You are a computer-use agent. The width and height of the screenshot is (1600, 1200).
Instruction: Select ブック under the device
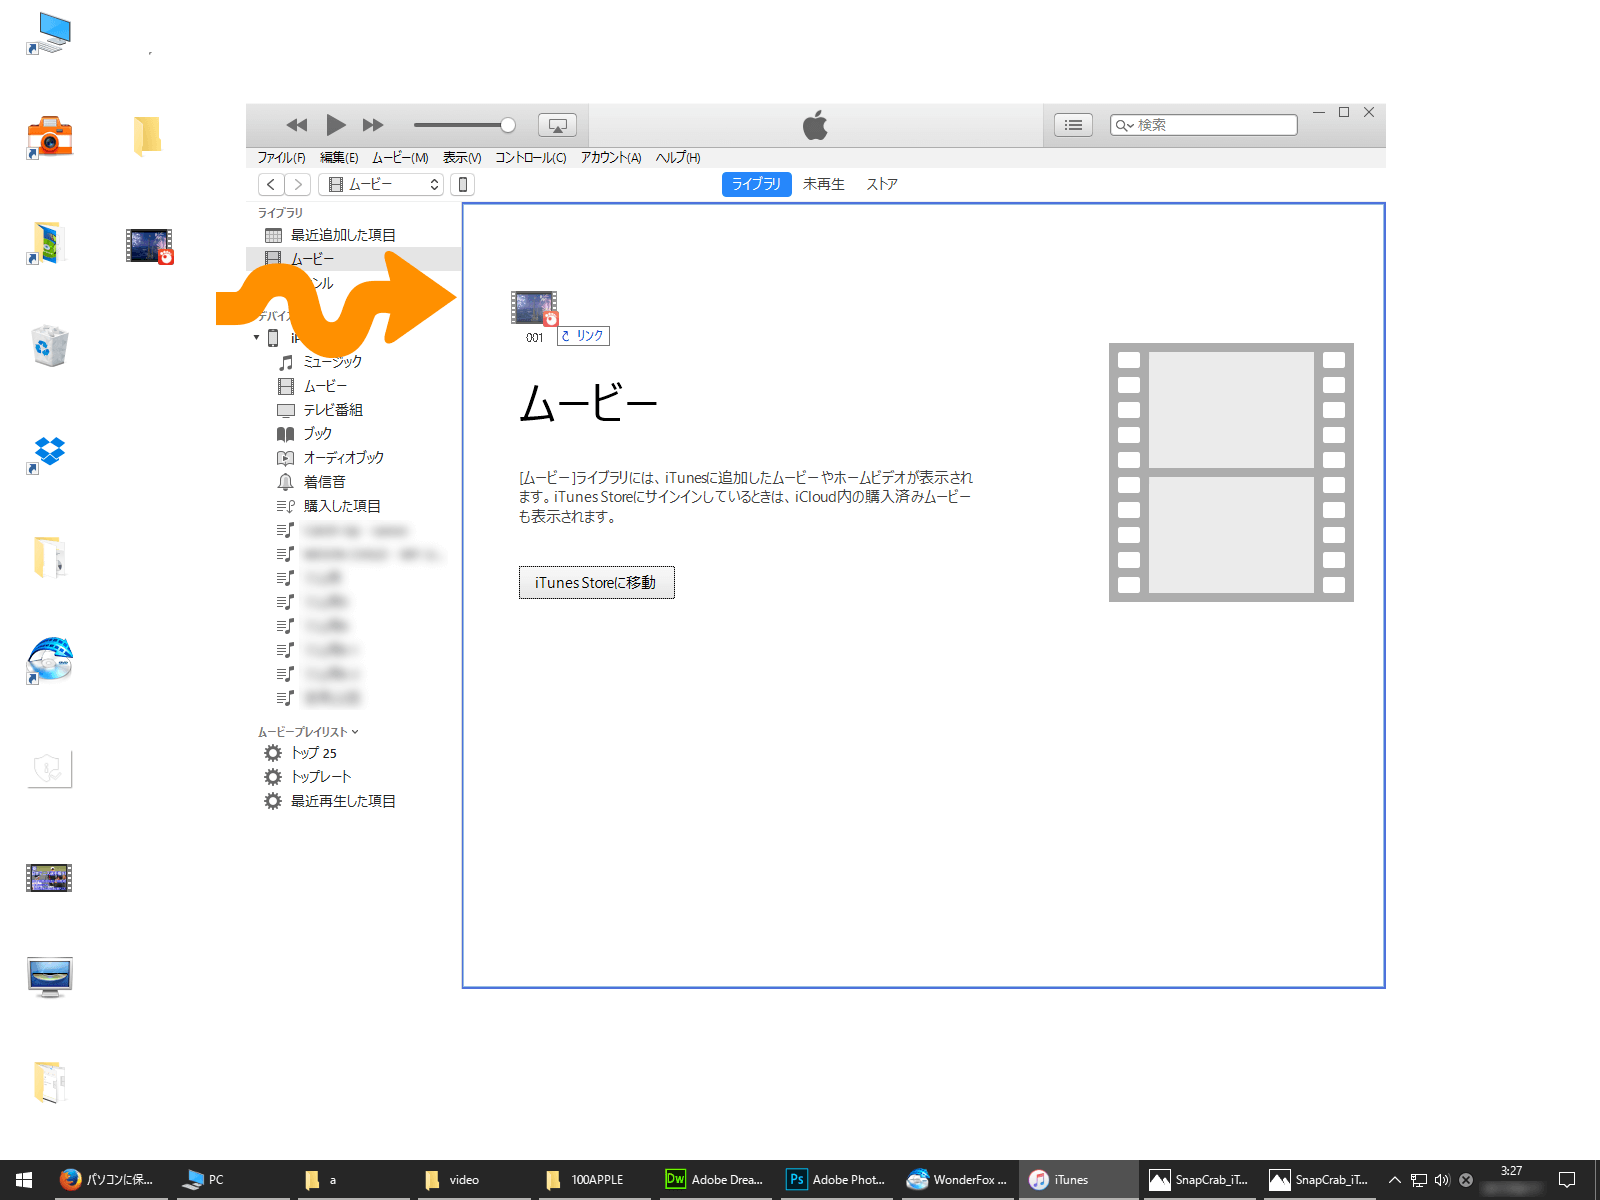354,434
